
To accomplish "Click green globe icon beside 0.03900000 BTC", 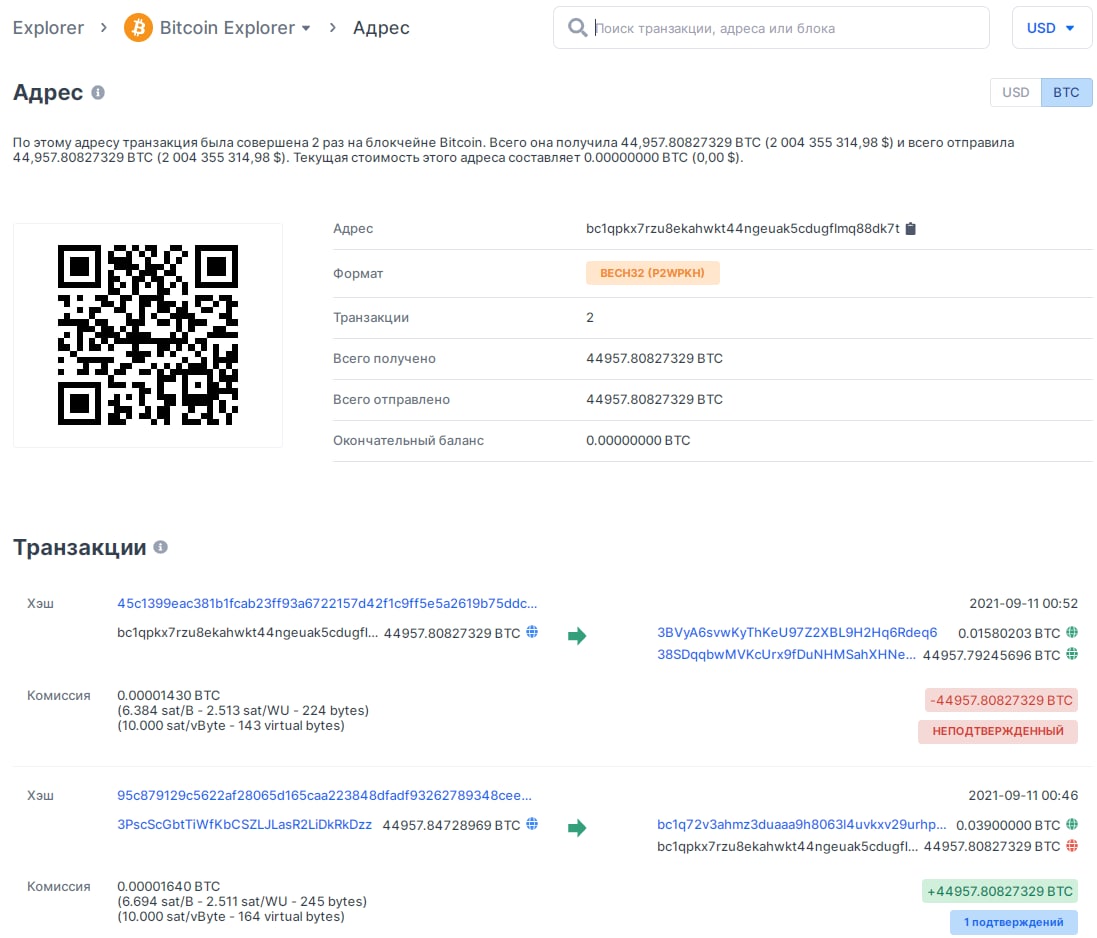I will pos(1072,825).
